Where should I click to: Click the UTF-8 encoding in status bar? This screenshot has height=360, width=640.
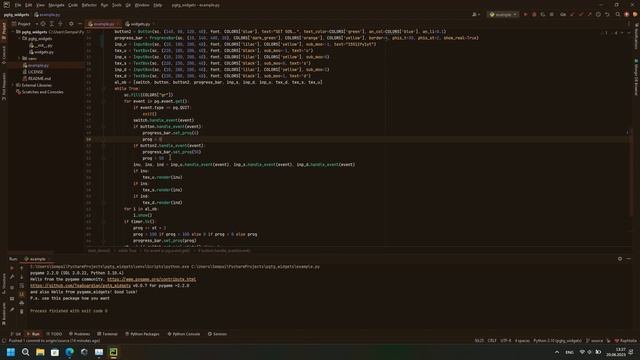pos(506,340)
